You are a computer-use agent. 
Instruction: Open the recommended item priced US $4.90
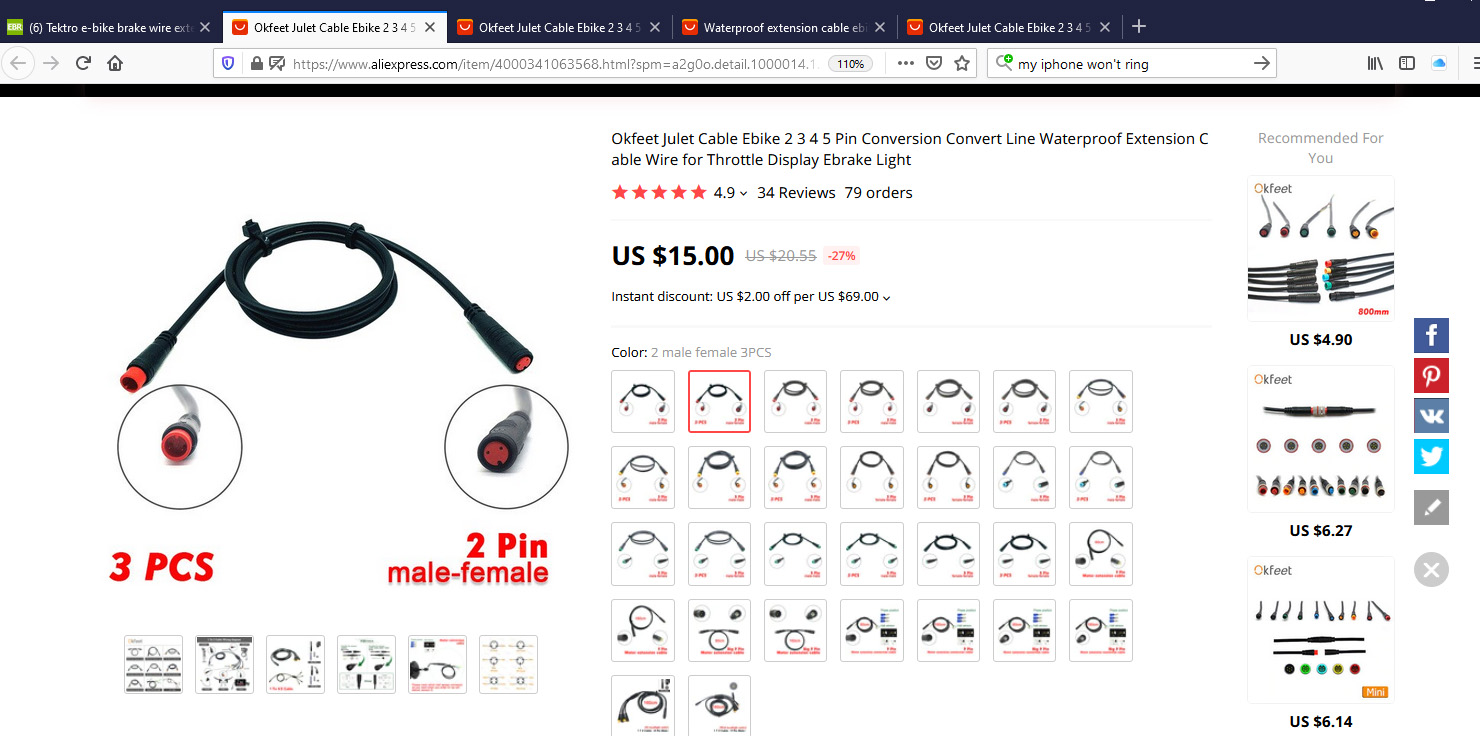(x=1321, y=262)
